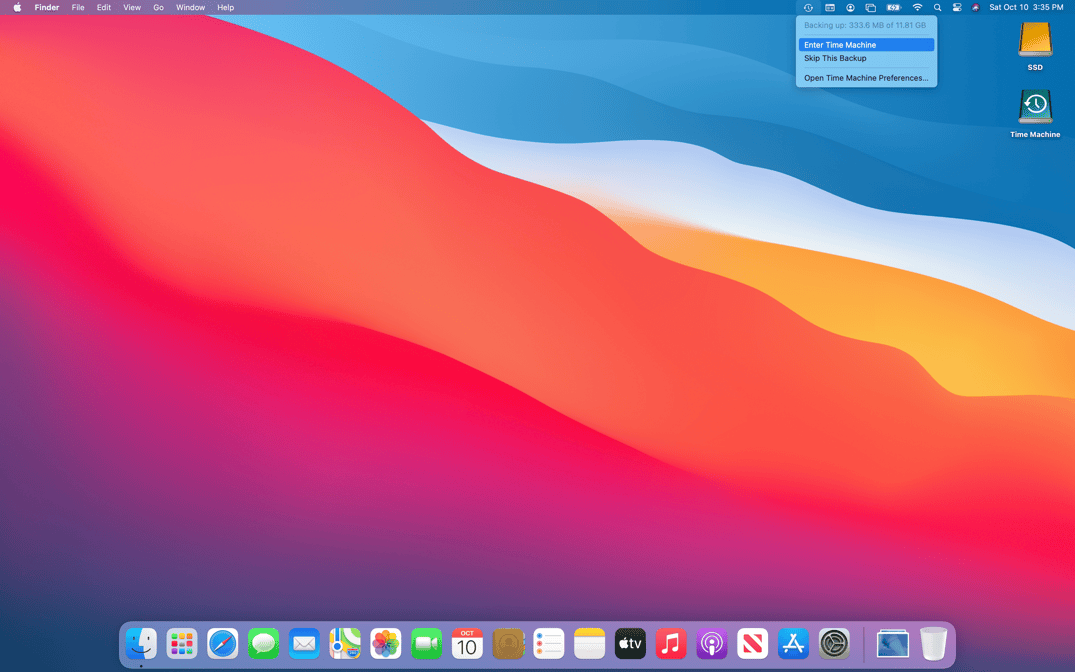Screen dimensions: 1075x672
Task: Open the Finder menu in menu bar
Action: (x=47, y=8)
